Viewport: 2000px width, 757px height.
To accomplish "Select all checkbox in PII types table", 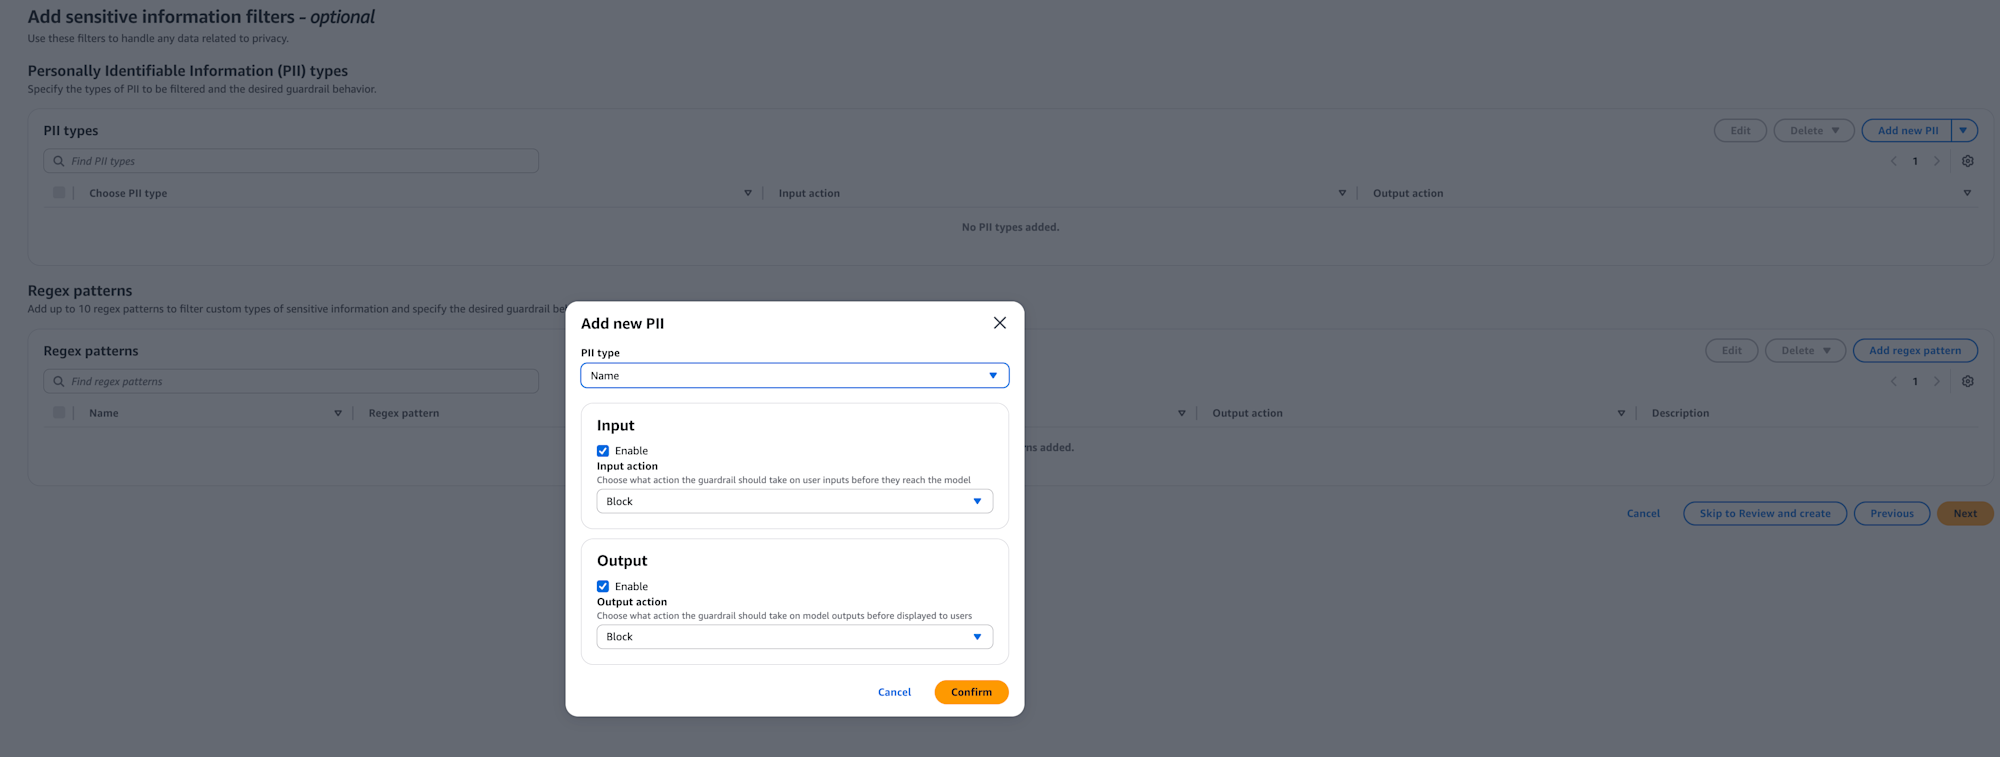I will [x=59, y=193].
